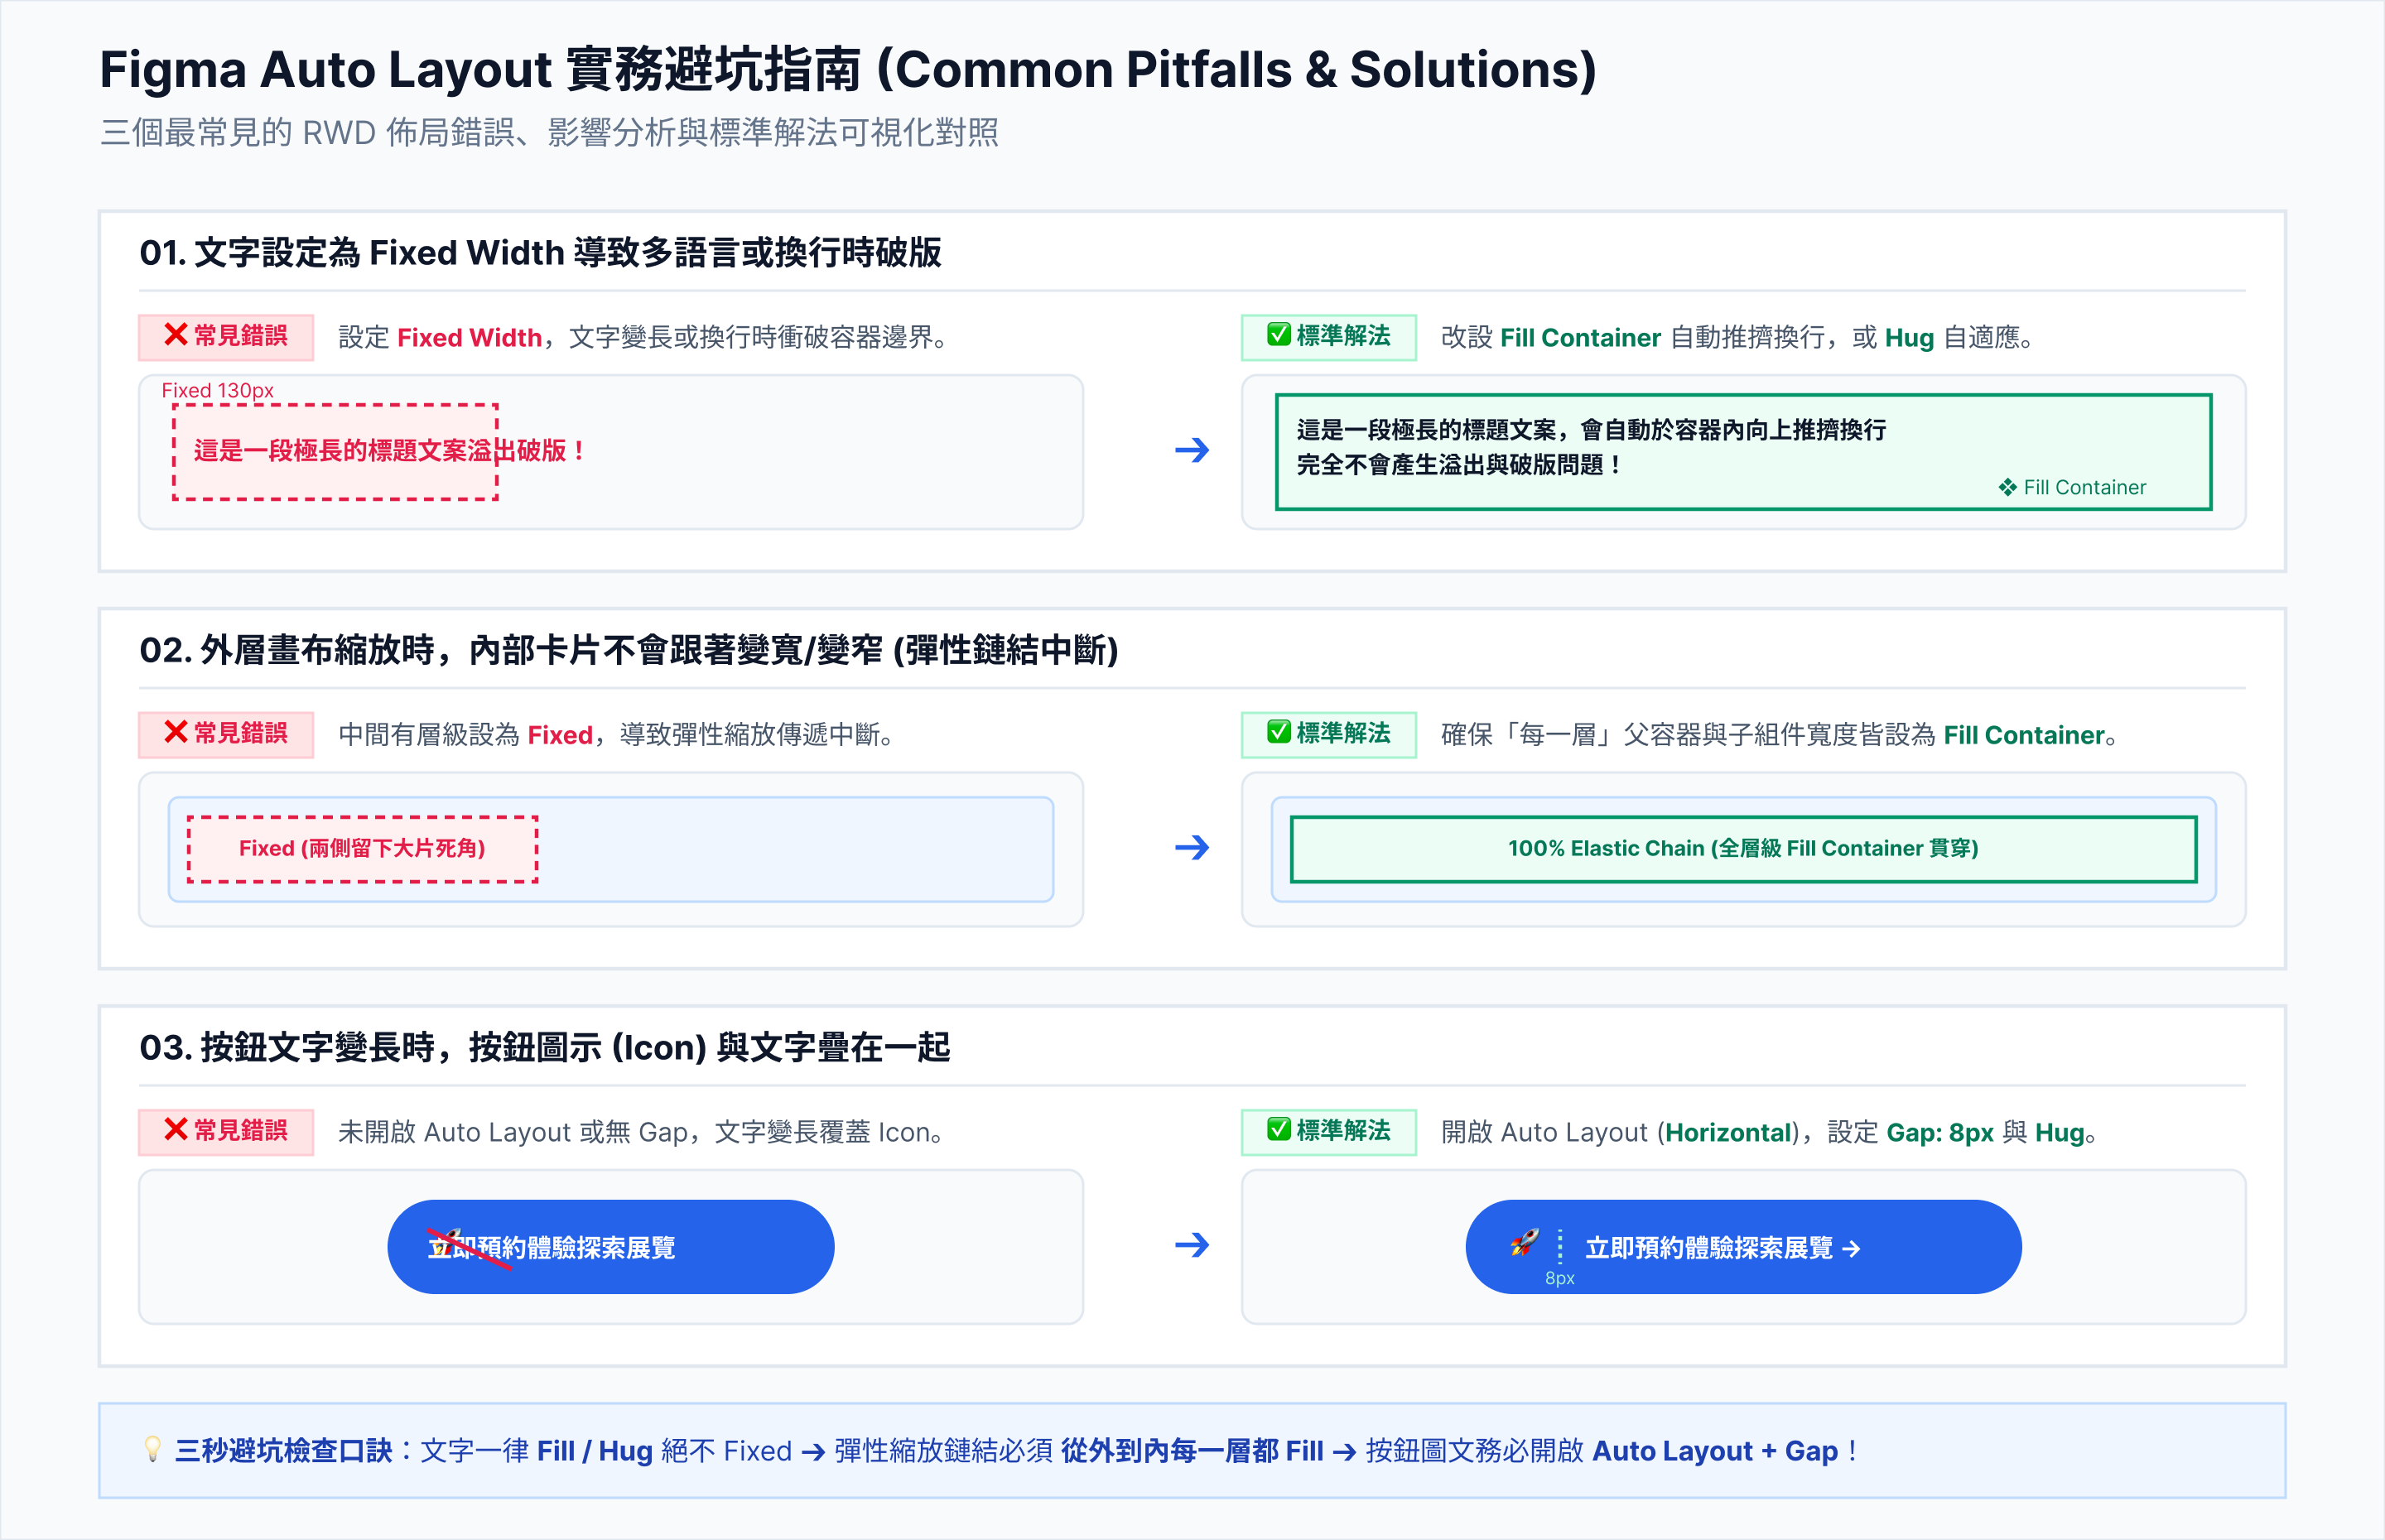
Task: Click the green checkmark in section 01's 標準解法 badge
Action: coord(1278,334)
